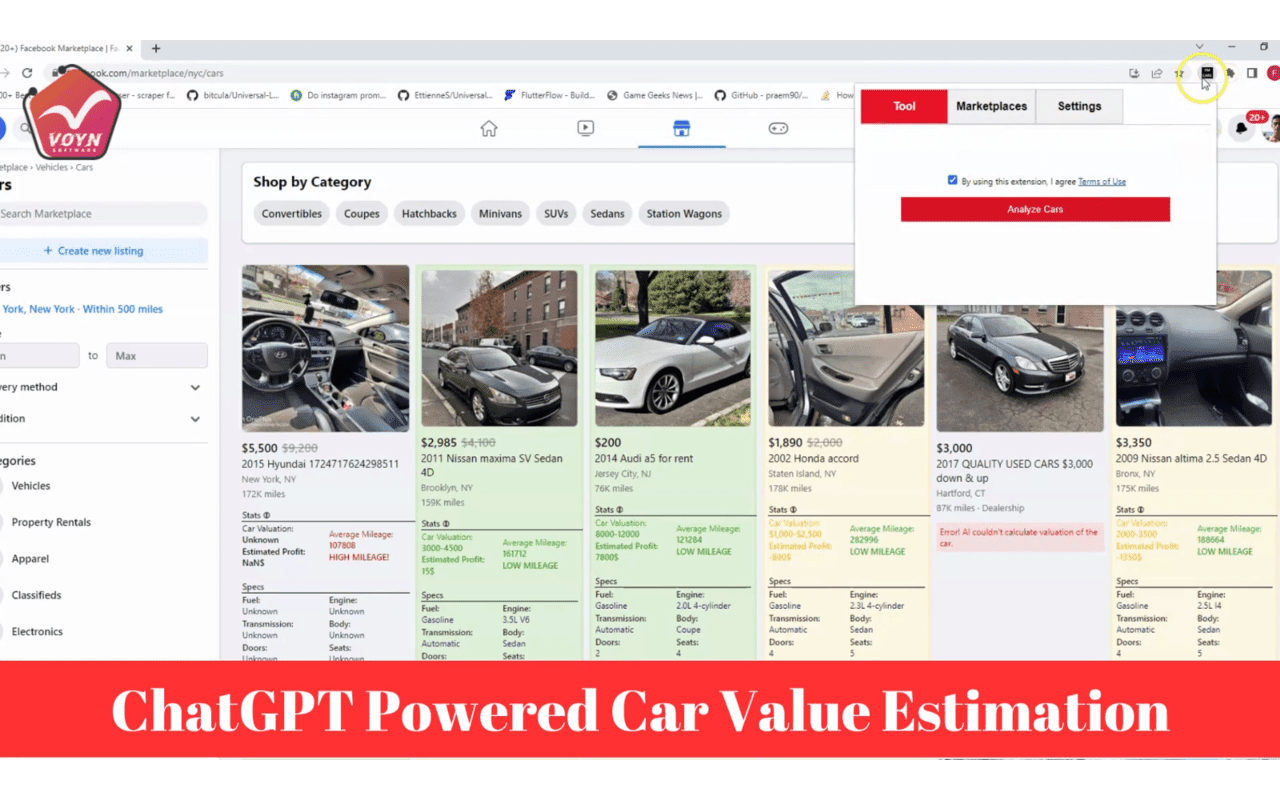The width and height of the screenshot is (1280, 800).
Task: Open the FM Cars extension icon
Action: click(x=1207, y=73)
